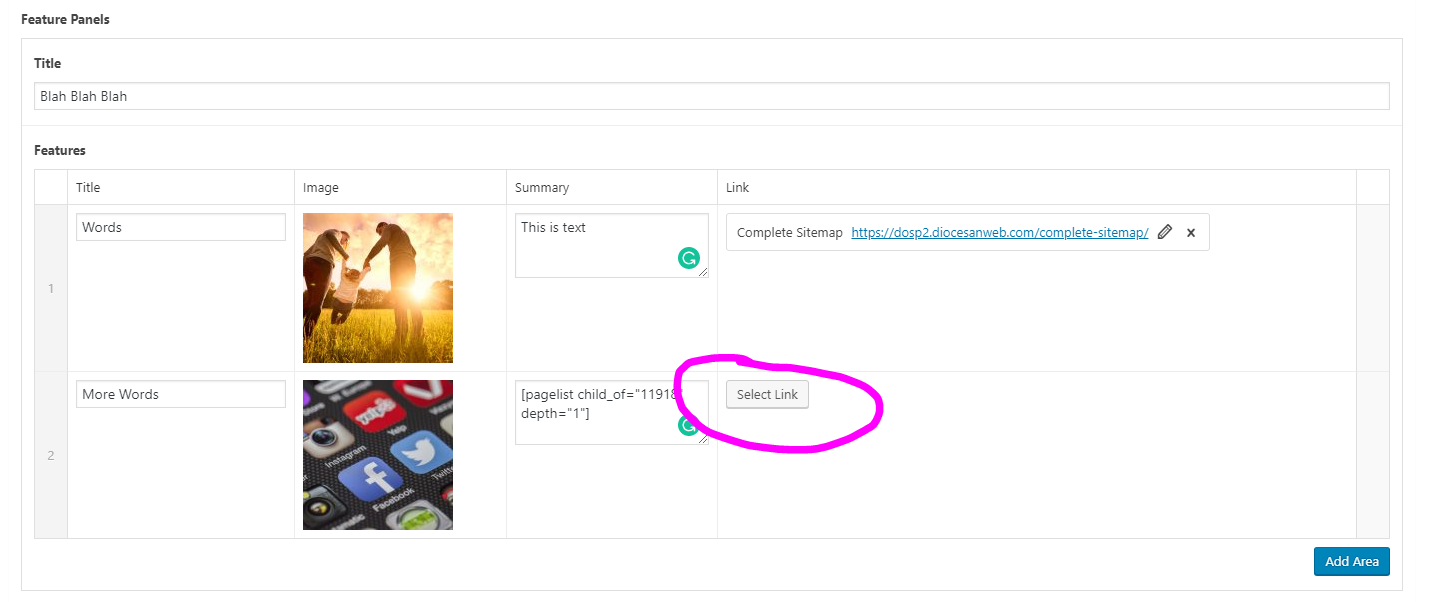Viewport: 1430px width, 602px height.
Task: Click the "More Words" feature title input
Action: pos(180,394)
